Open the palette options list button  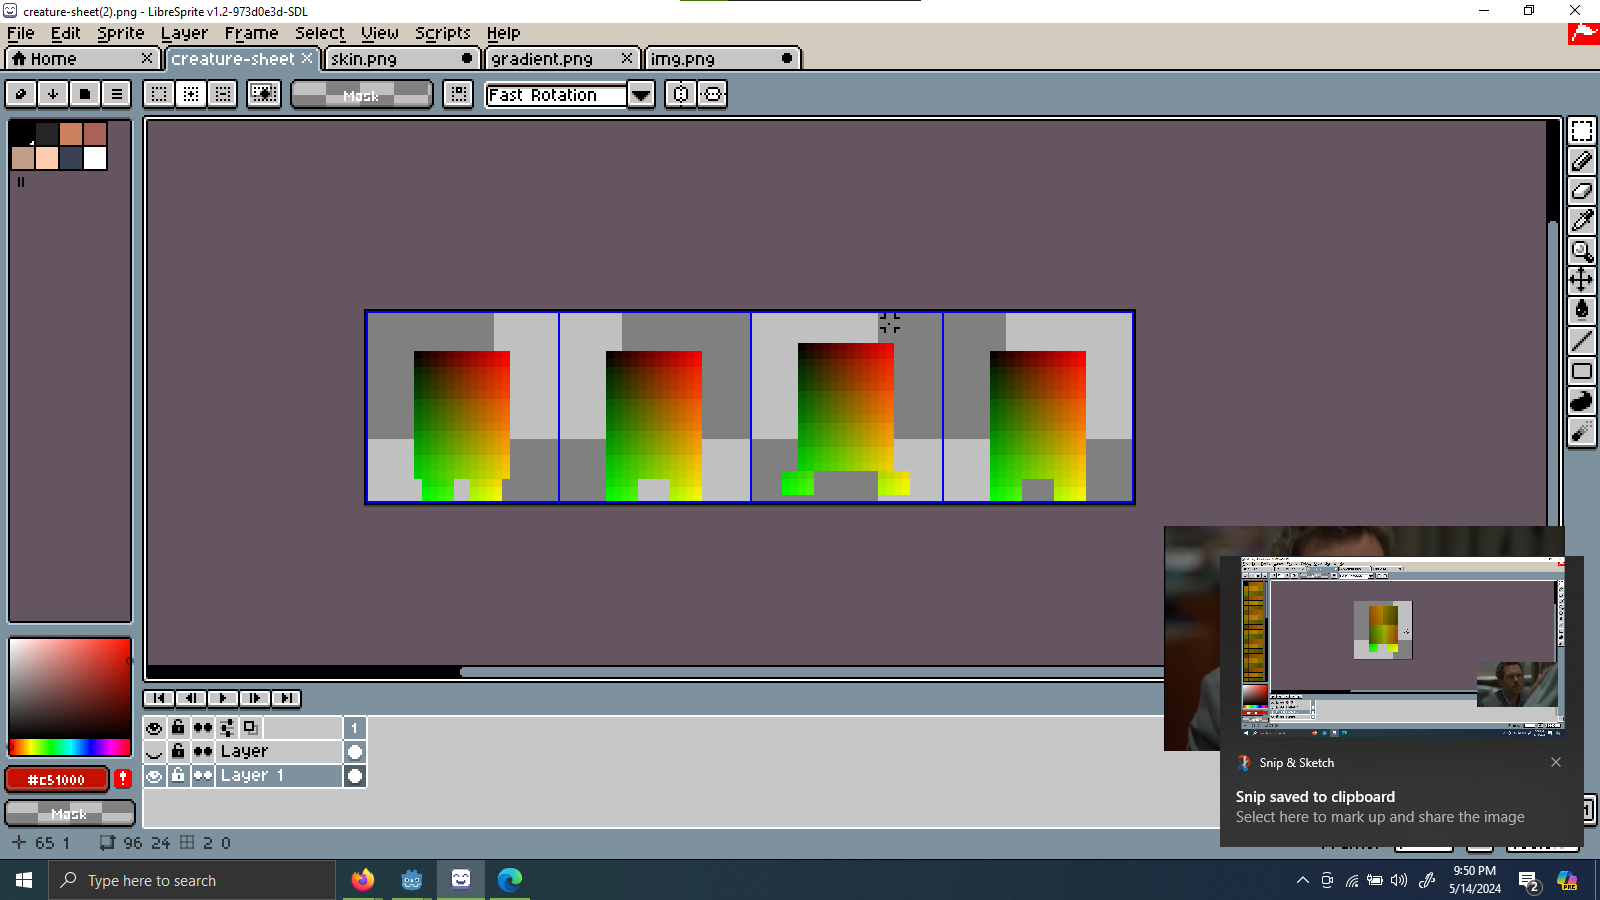(x=117, y=94)
